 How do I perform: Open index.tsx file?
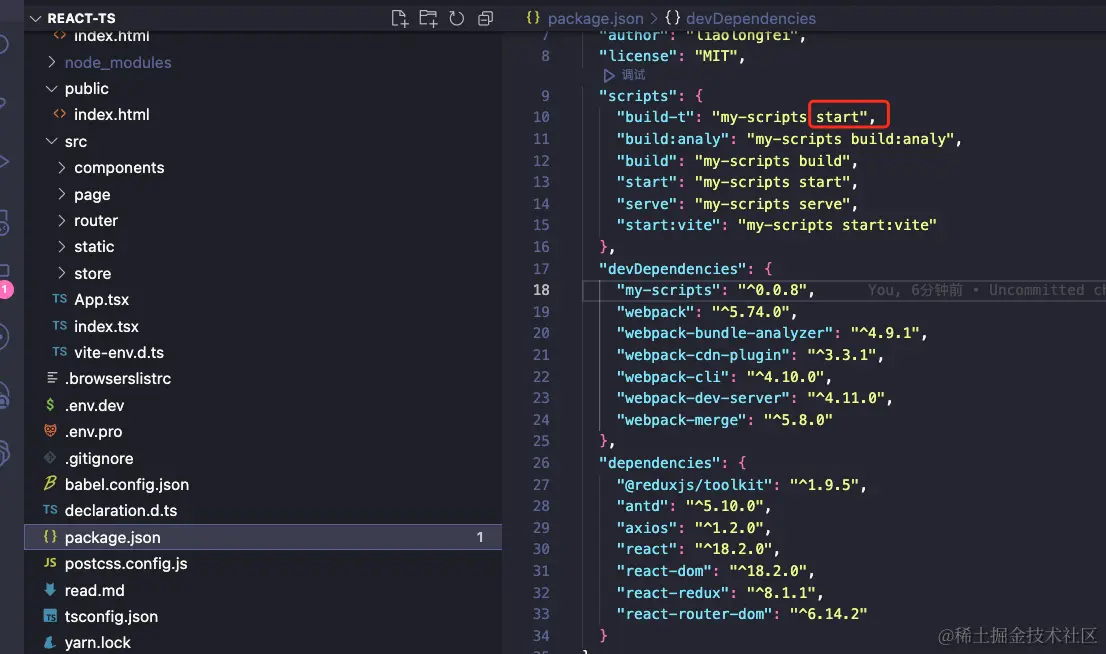click(x=107, y=327)
